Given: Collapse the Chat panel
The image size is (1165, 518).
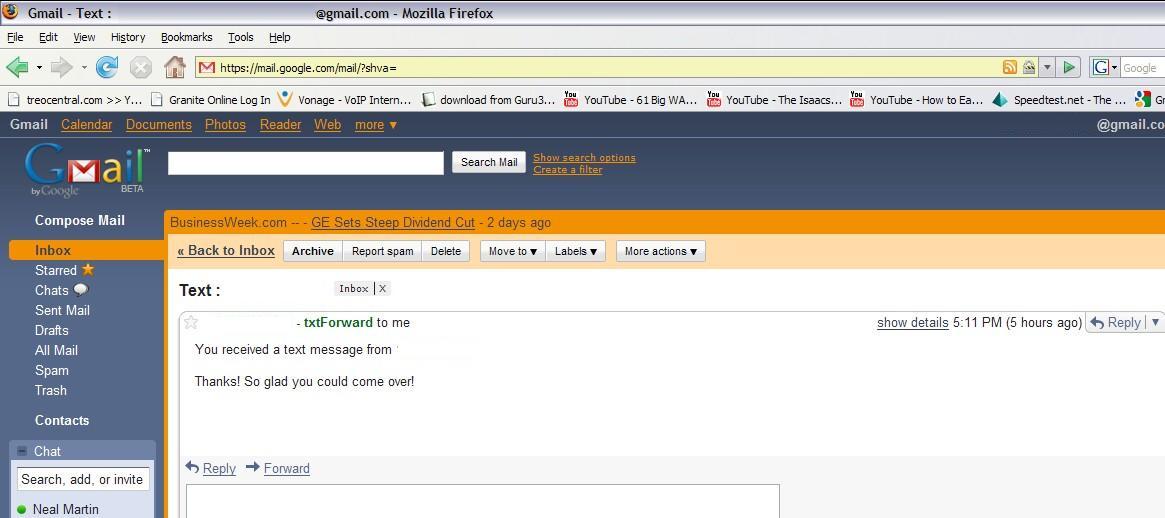Looking at the screenshot, I should click(x=22, y=451).
